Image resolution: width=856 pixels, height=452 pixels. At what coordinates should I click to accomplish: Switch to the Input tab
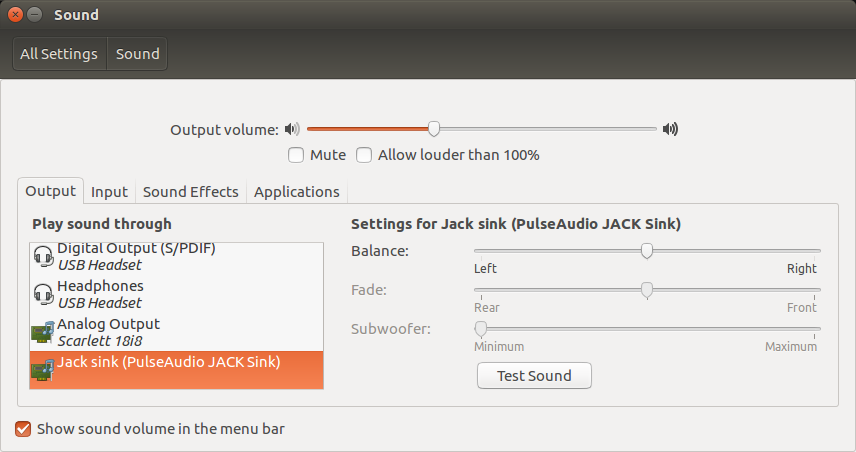[x=109, y=192]
